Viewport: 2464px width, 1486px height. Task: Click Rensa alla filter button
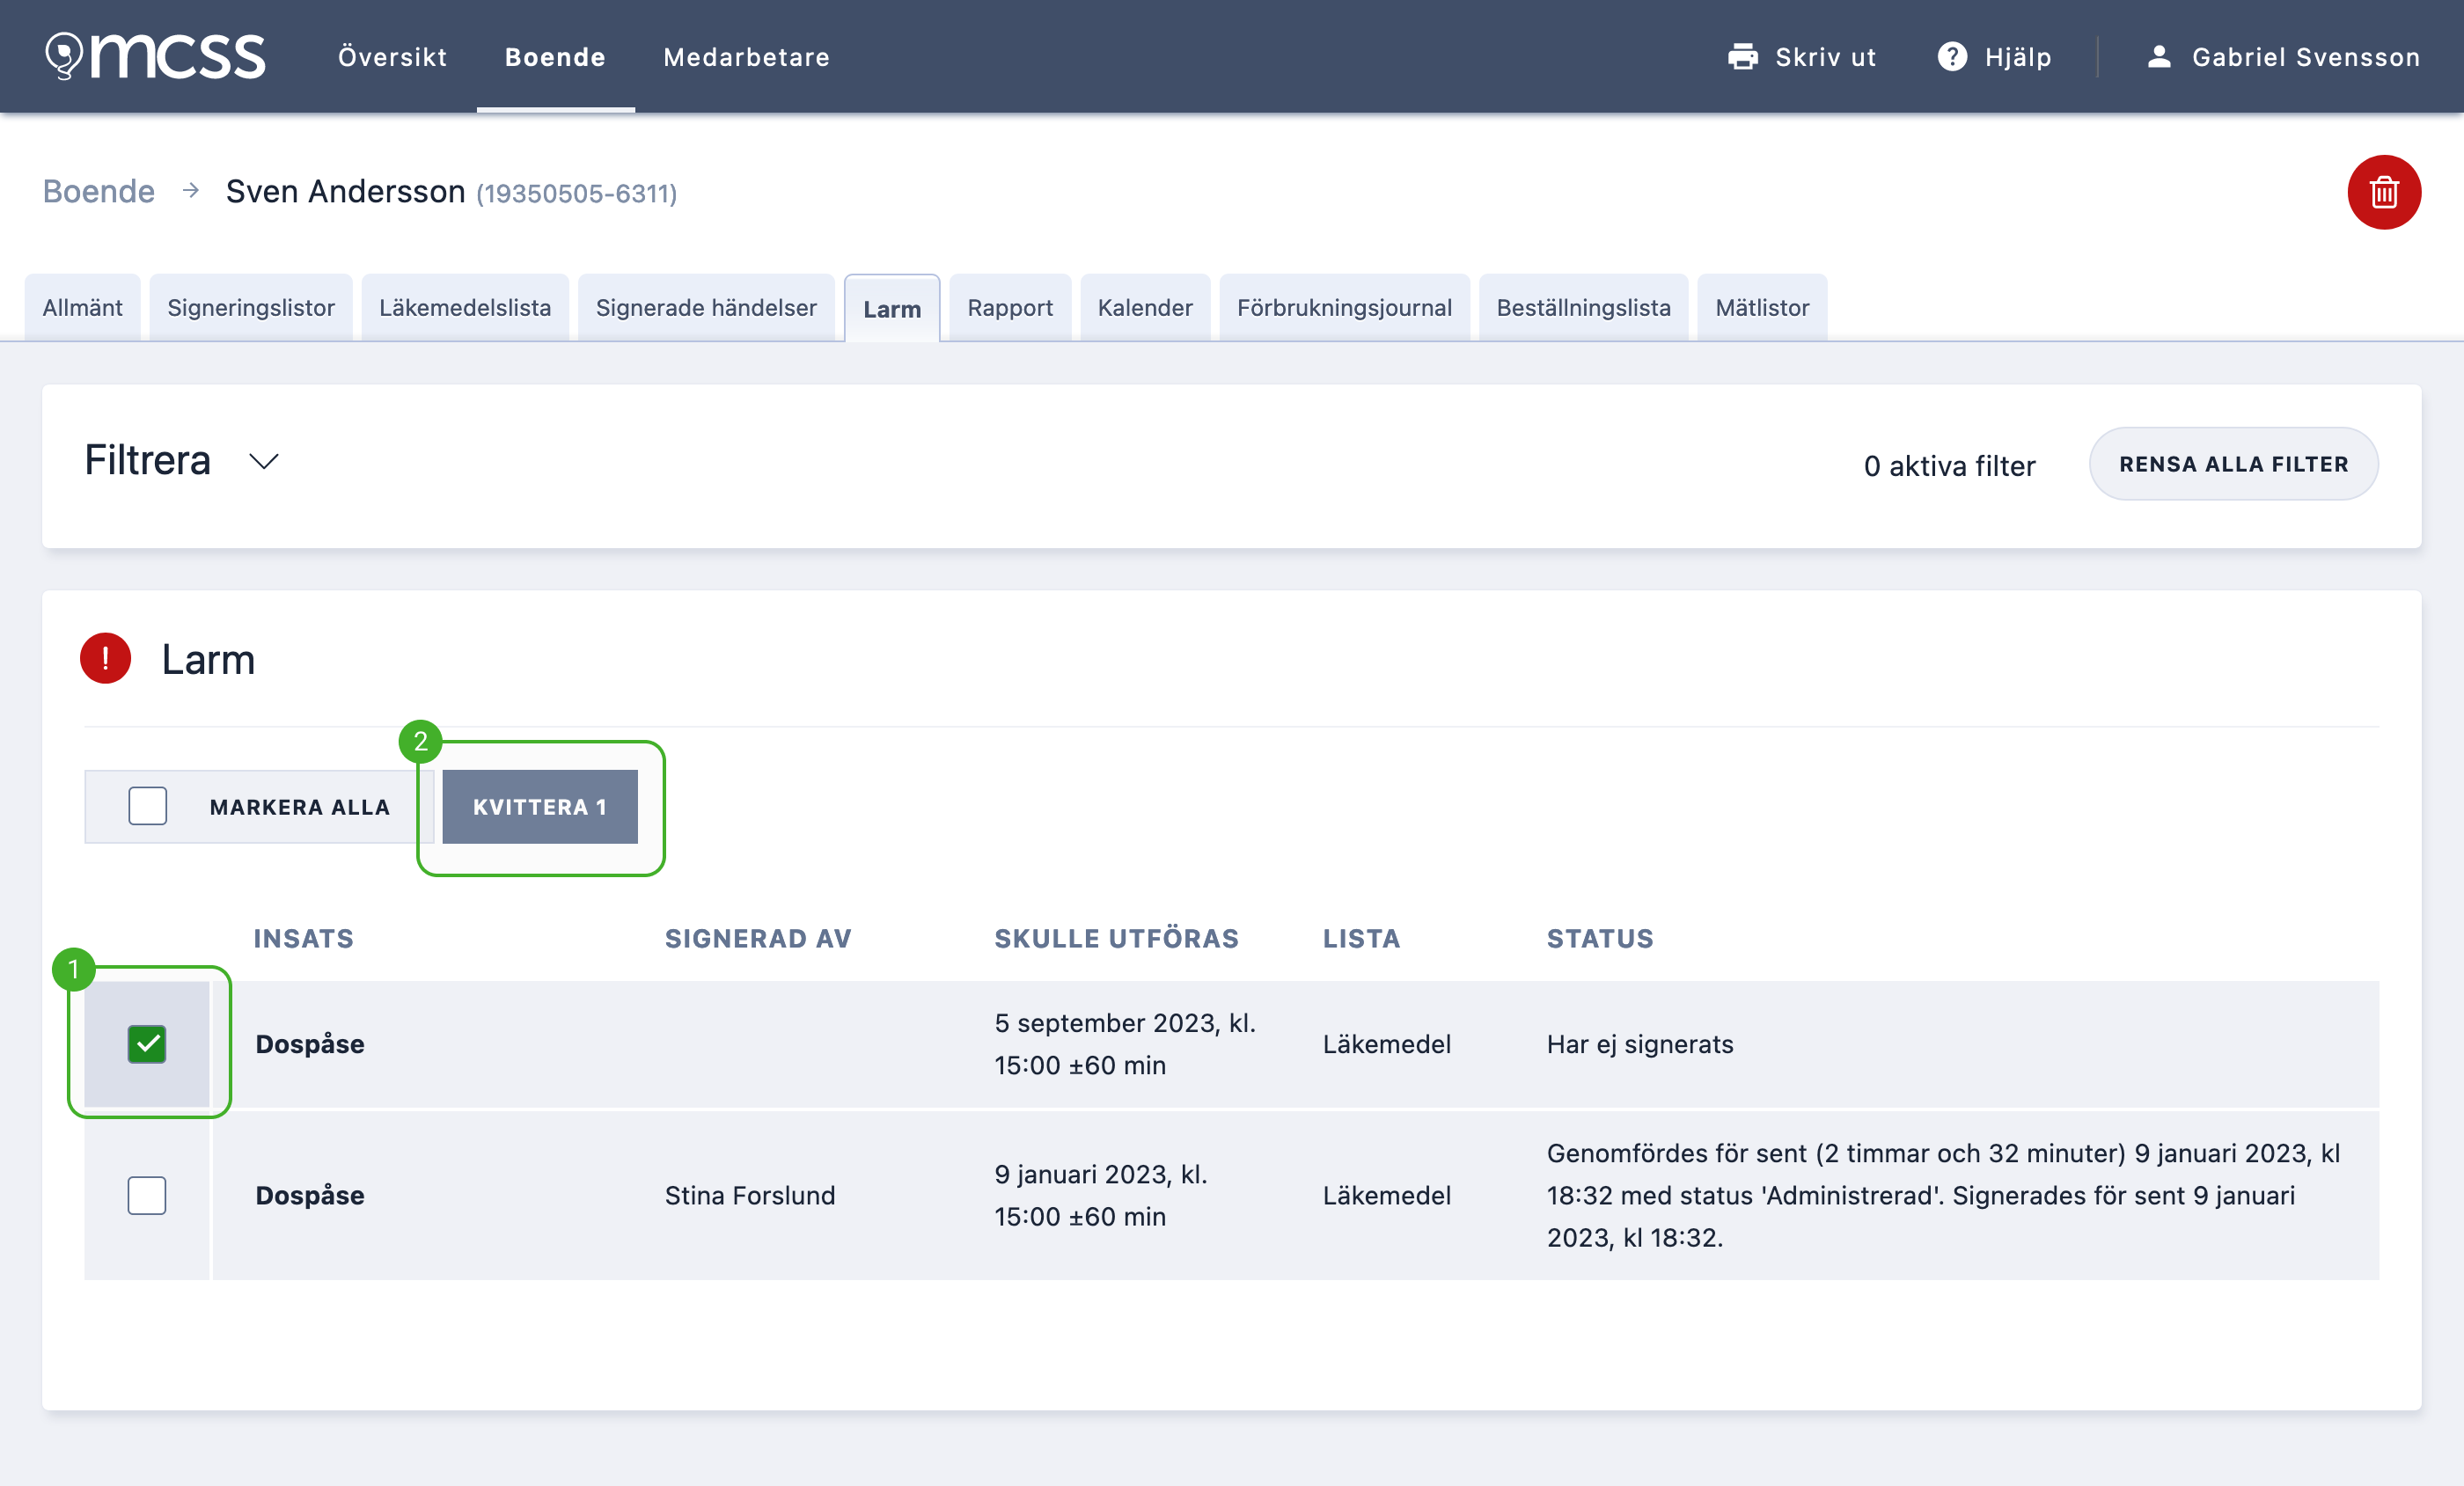click(2233, 464)
